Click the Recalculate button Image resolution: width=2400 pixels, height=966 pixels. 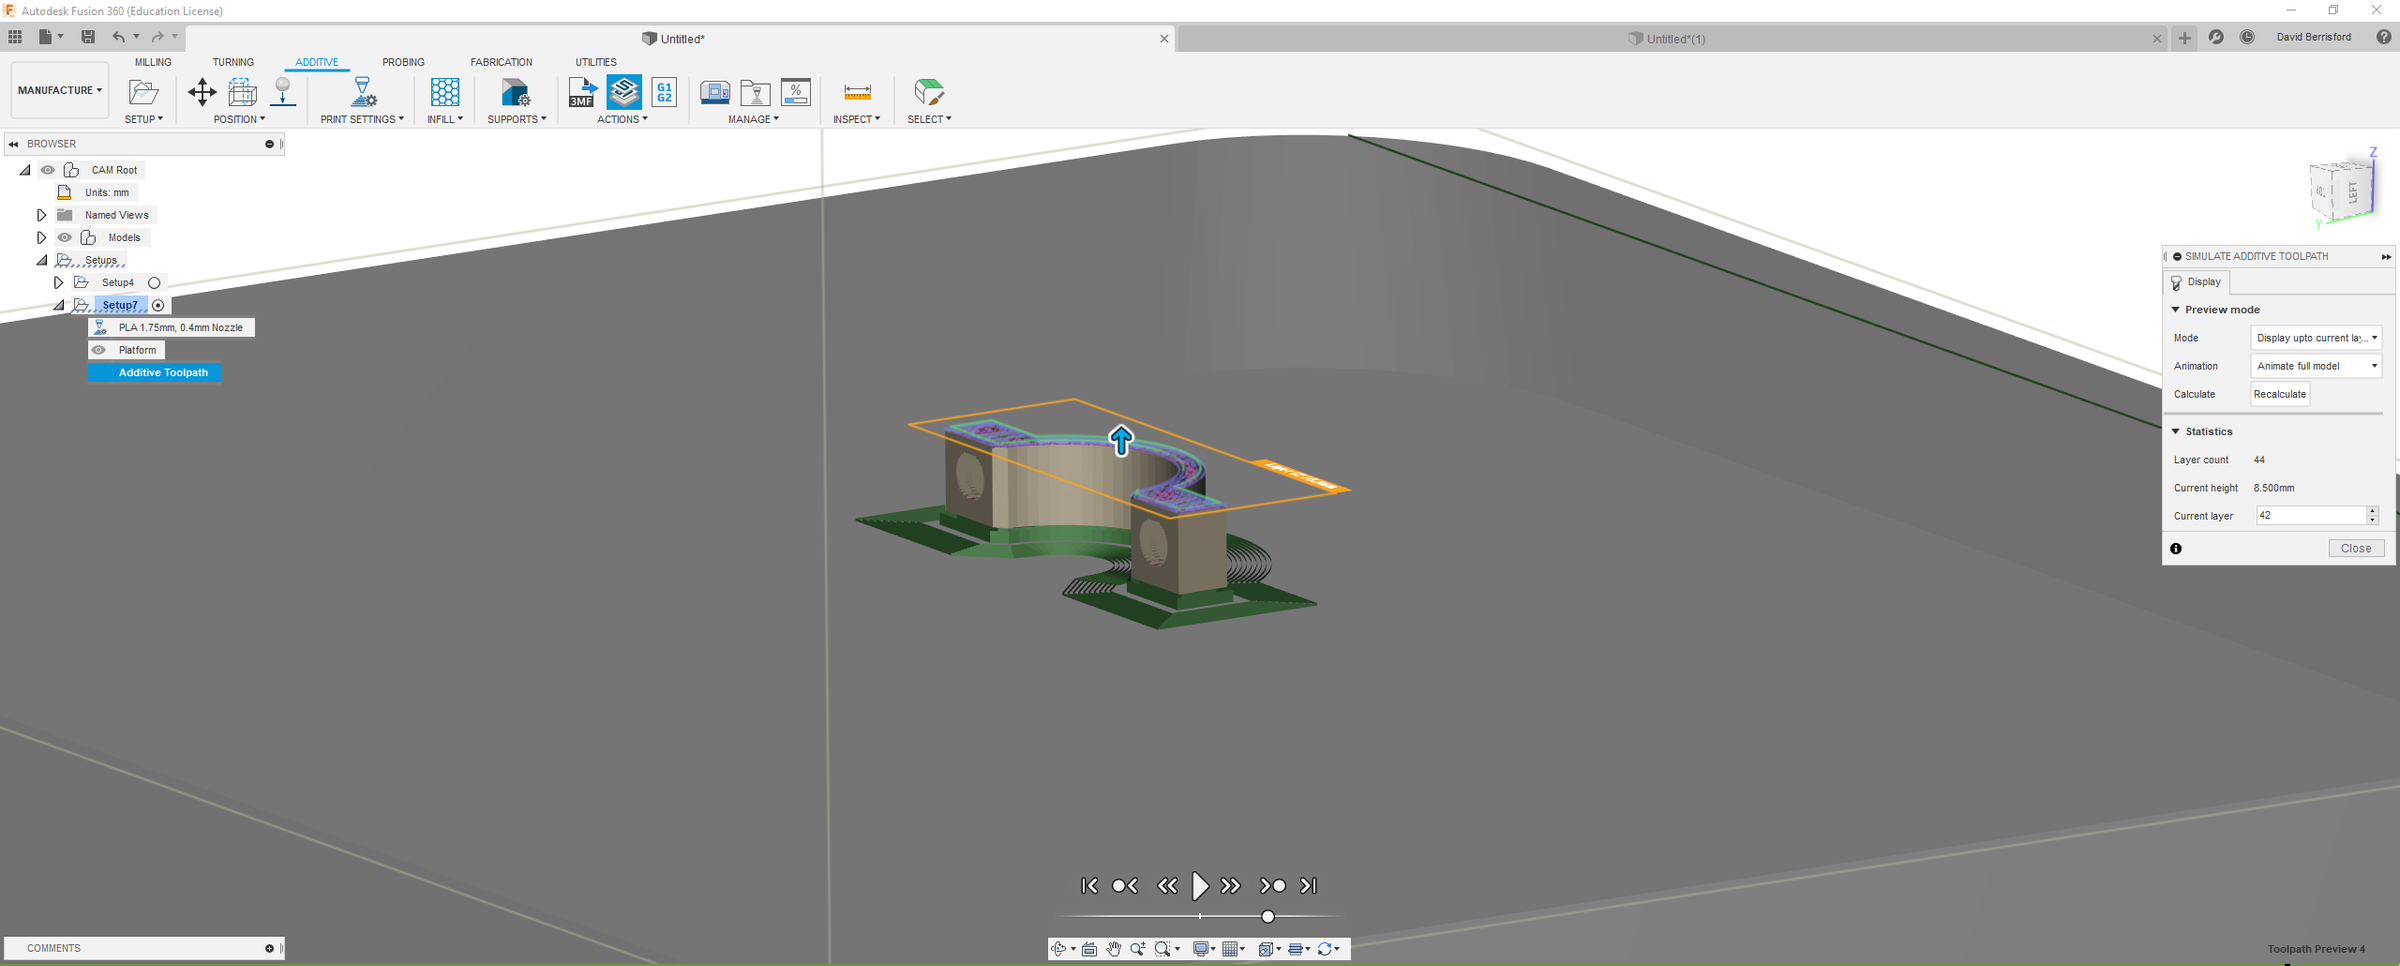pos(2279,393)
